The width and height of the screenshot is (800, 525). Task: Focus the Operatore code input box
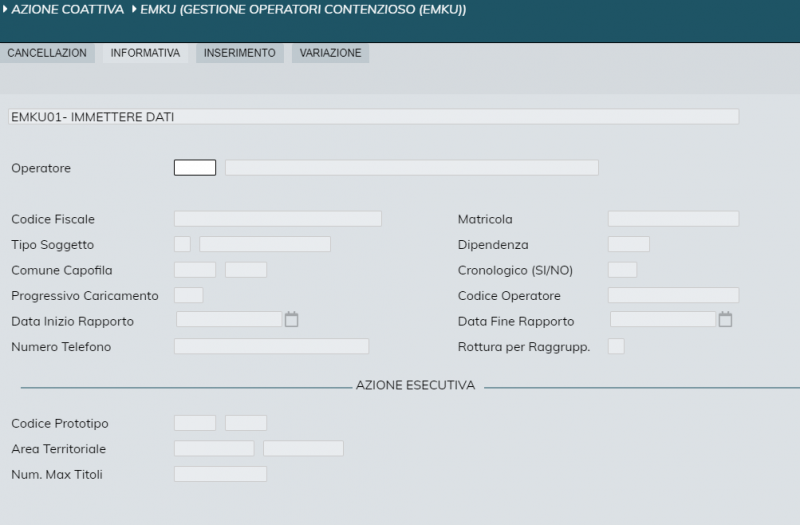[195, 168]
